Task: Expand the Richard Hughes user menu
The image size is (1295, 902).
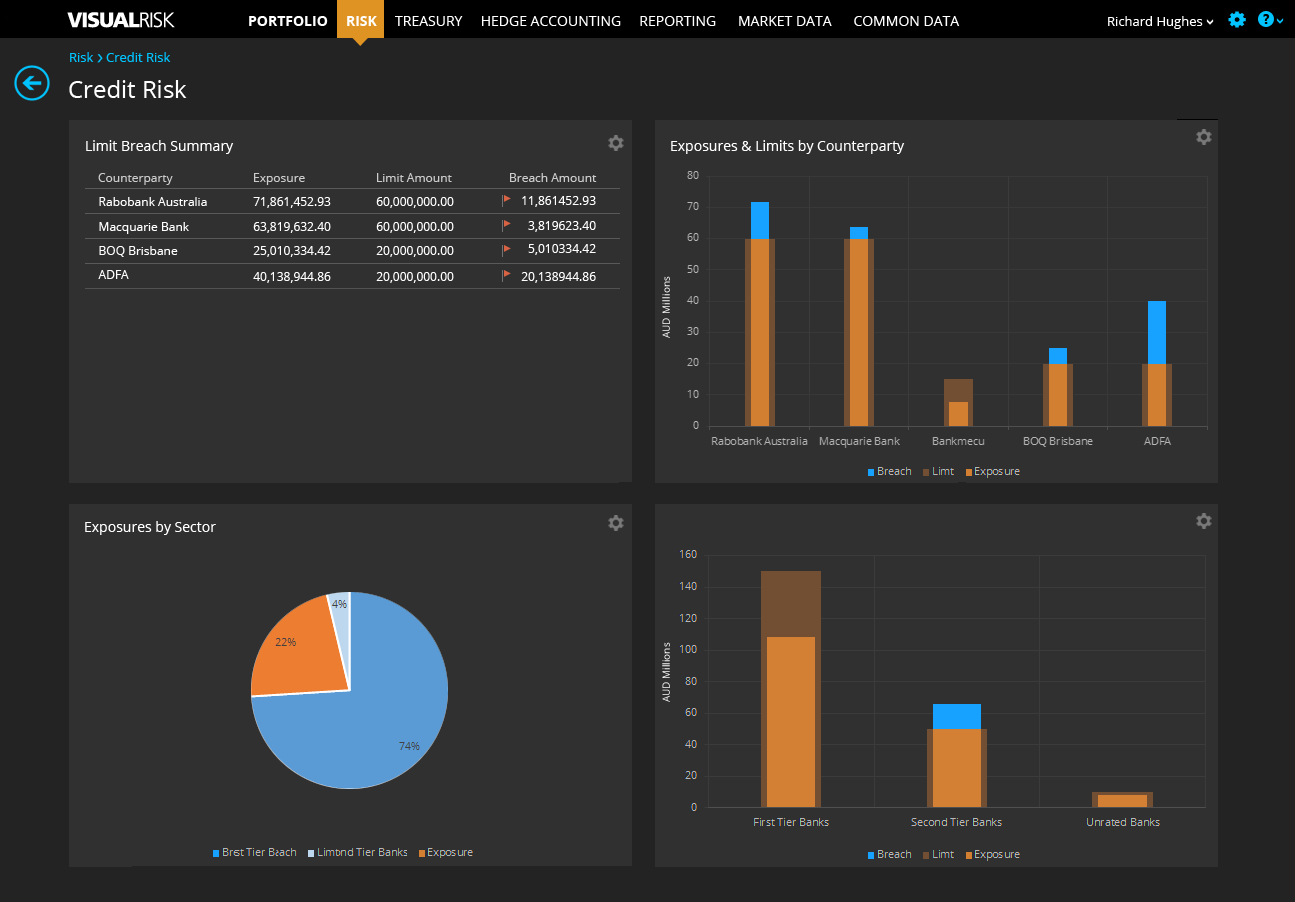Action: point(1160,21)
